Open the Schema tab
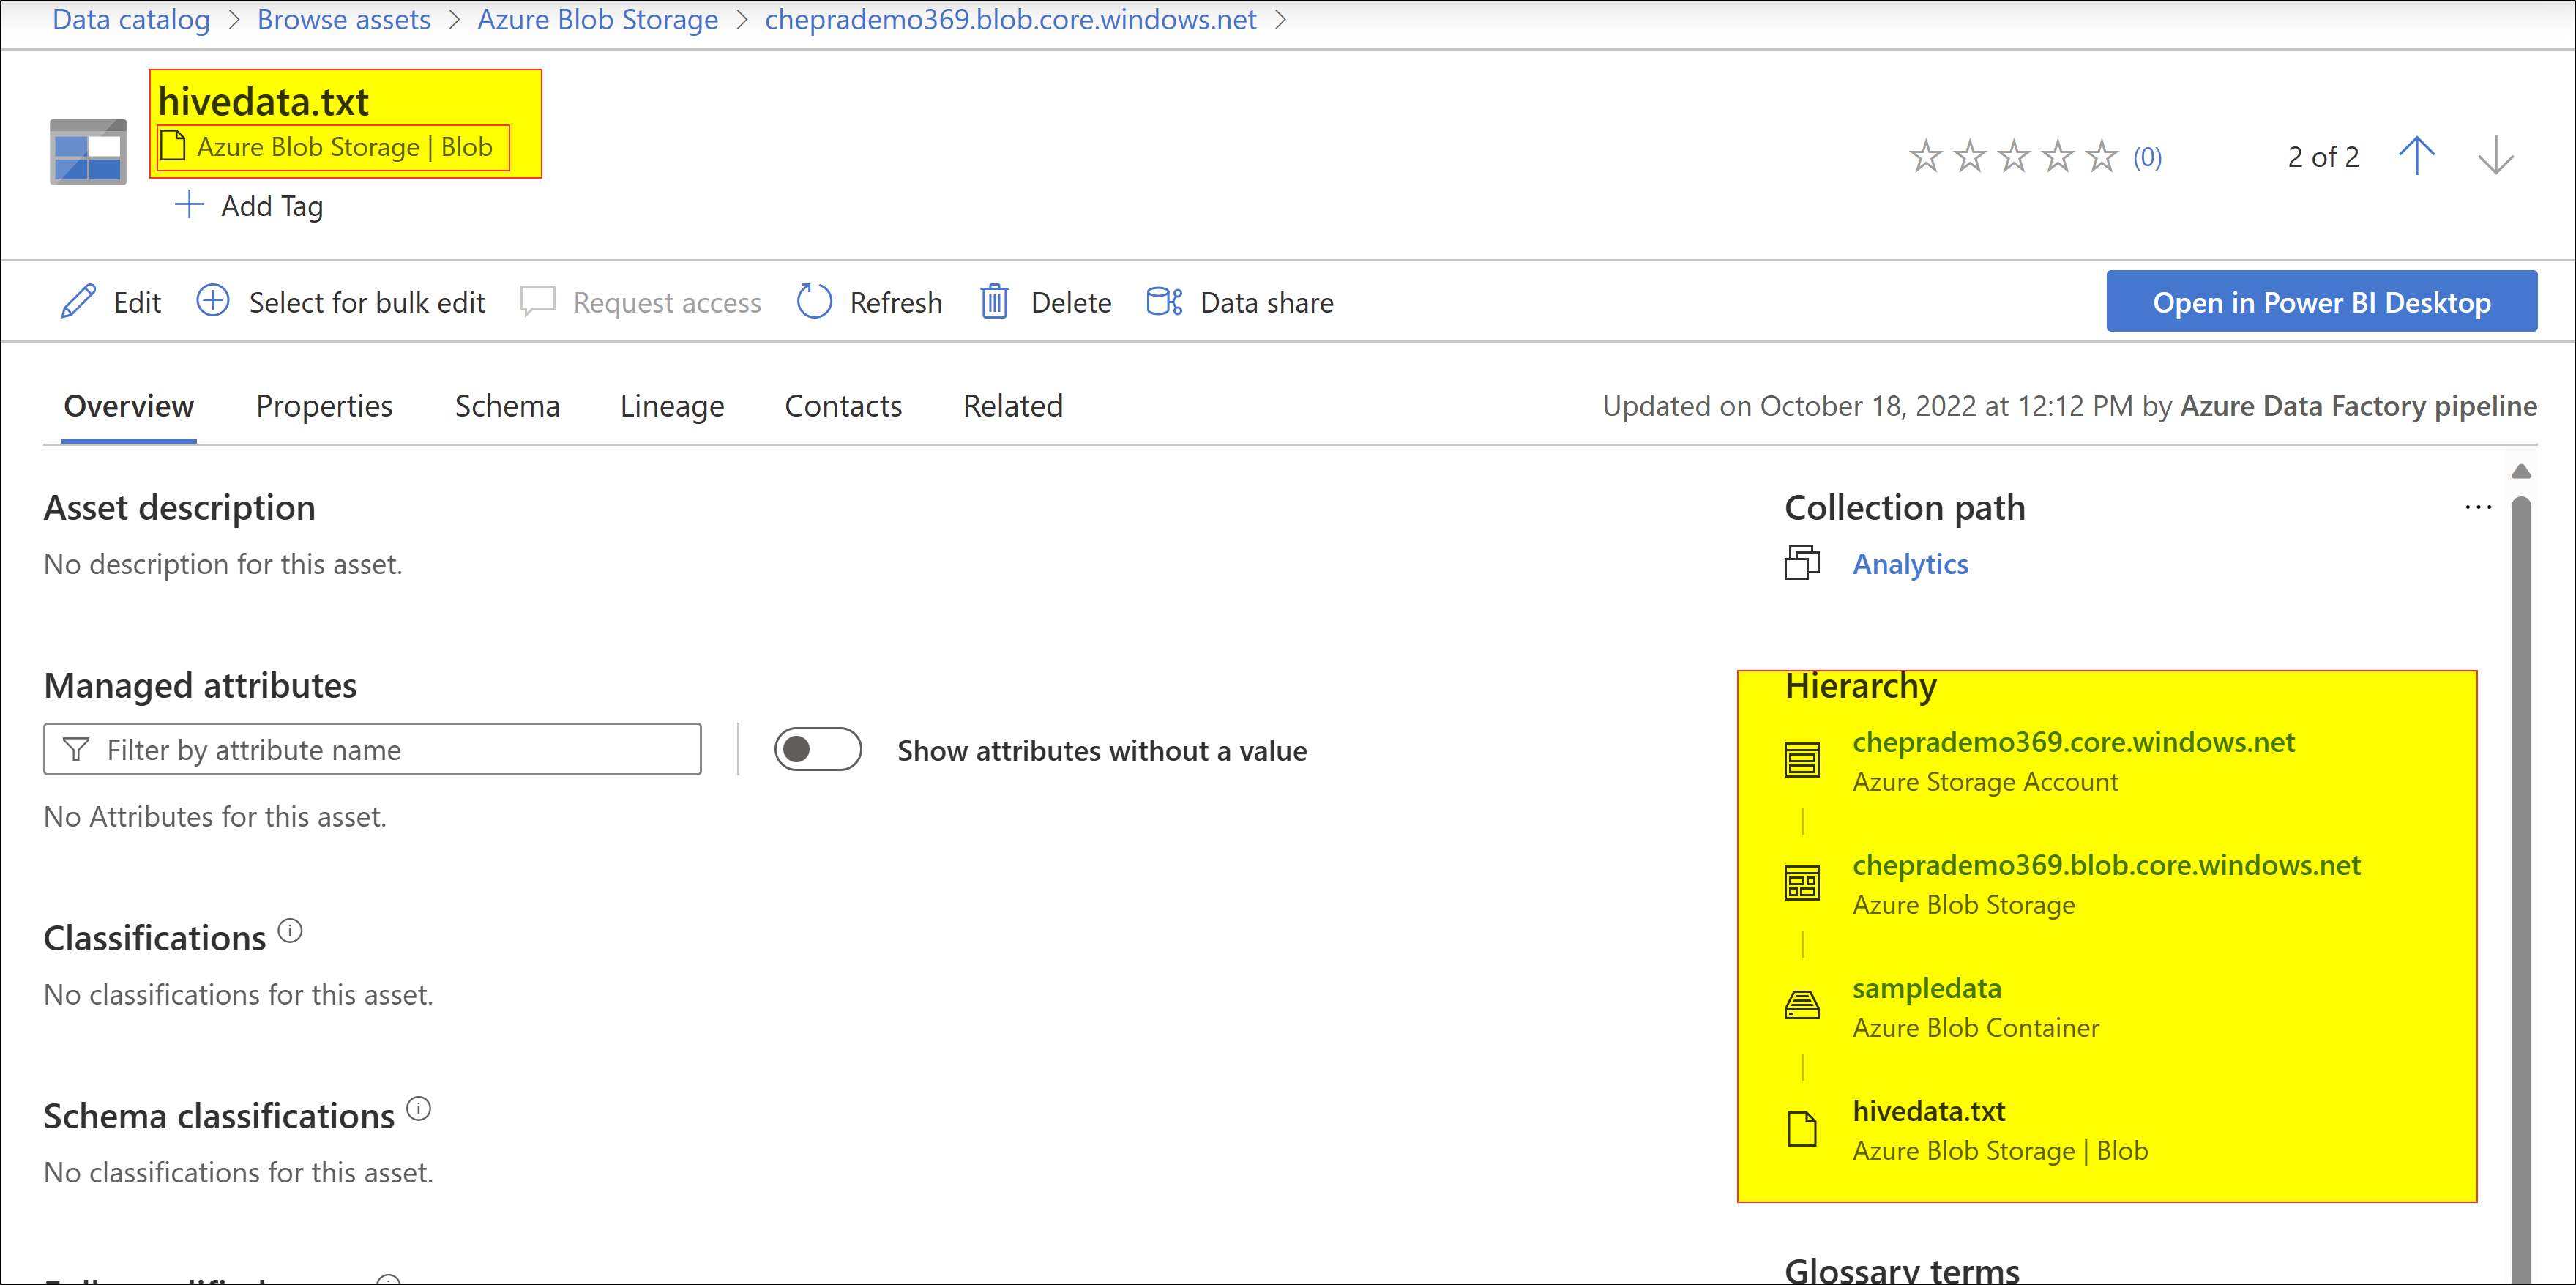Viewport: 2576px width, 1285px height. pos(507,406)
